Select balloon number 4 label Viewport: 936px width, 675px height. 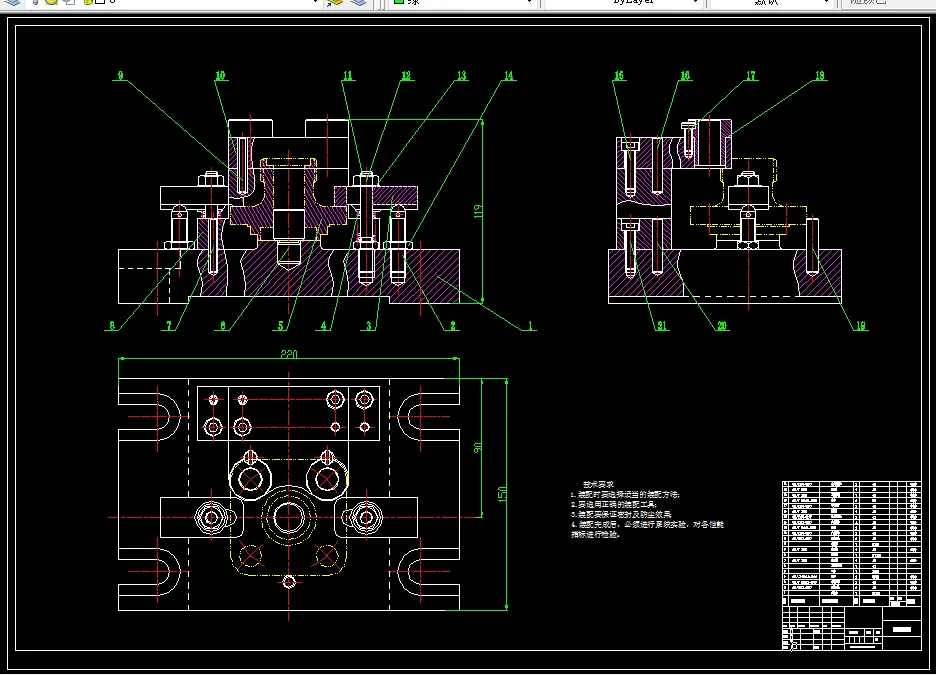324,326
